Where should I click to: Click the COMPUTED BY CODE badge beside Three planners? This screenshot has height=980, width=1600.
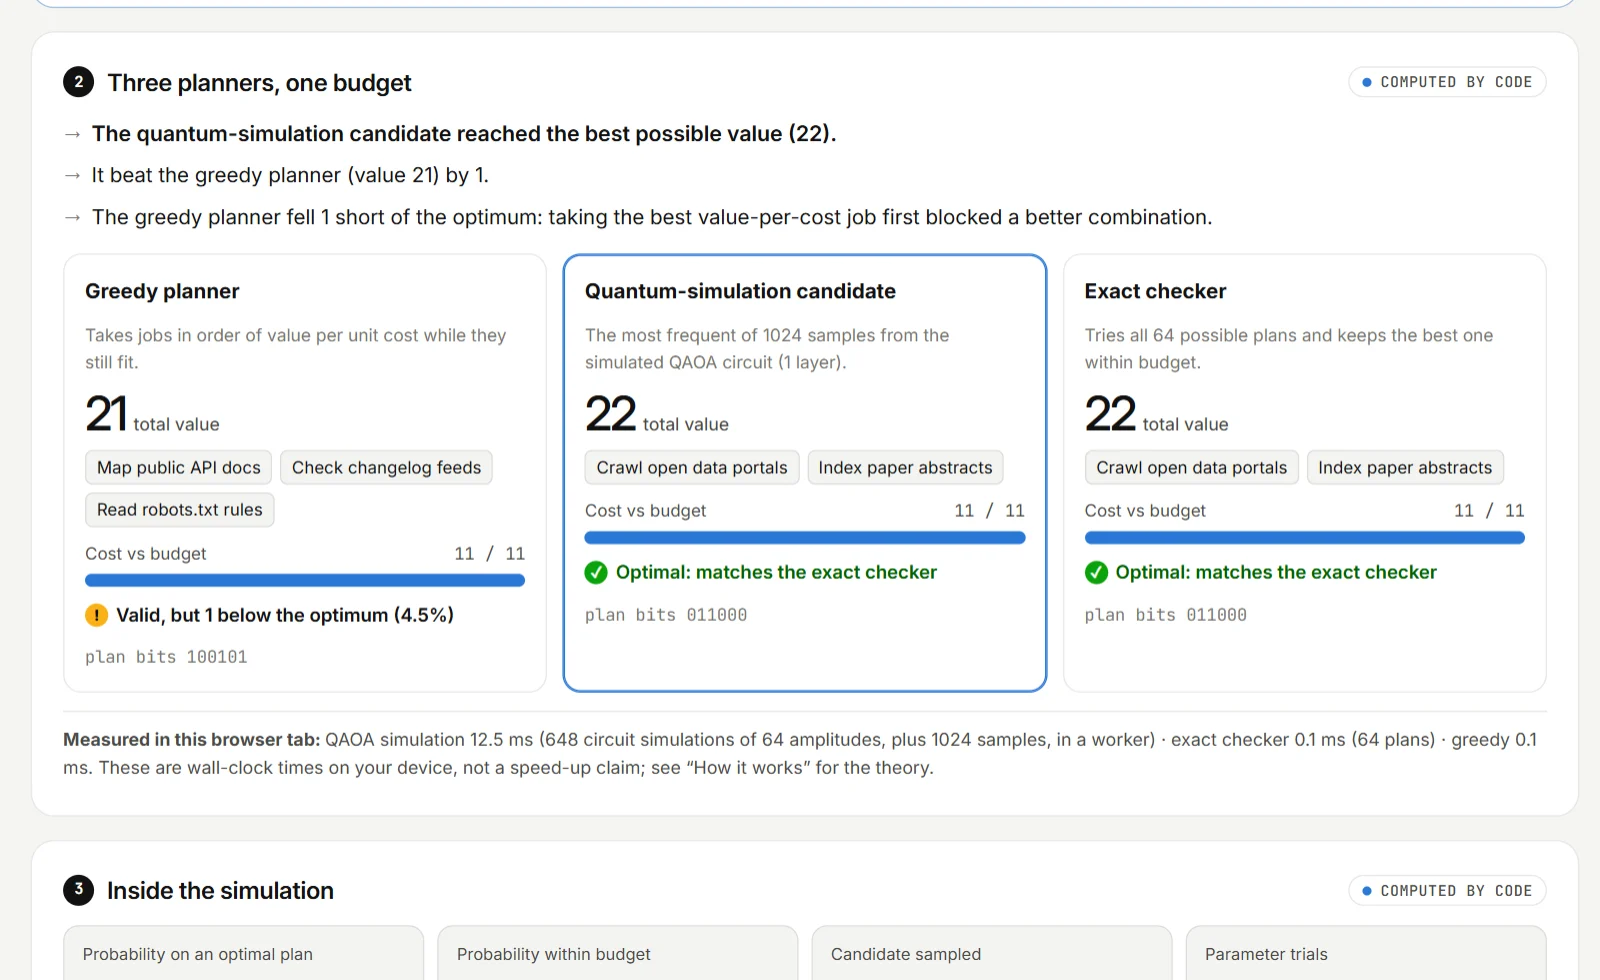[1447, 82]
